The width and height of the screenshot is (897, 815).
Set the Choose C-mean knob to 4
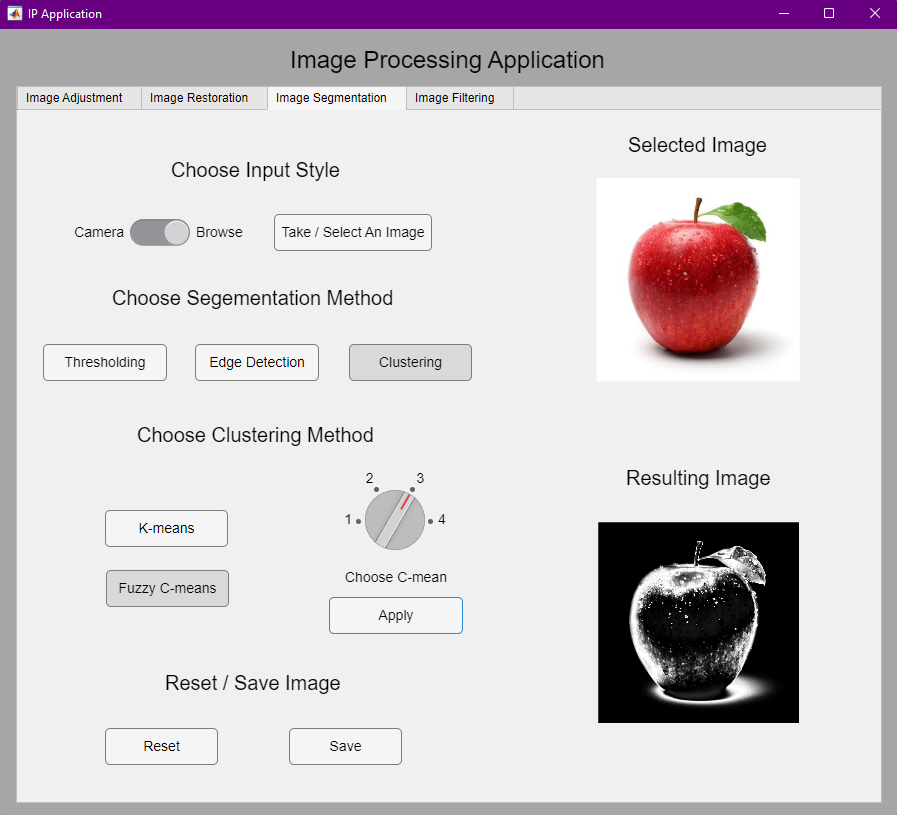pos(434,519)
